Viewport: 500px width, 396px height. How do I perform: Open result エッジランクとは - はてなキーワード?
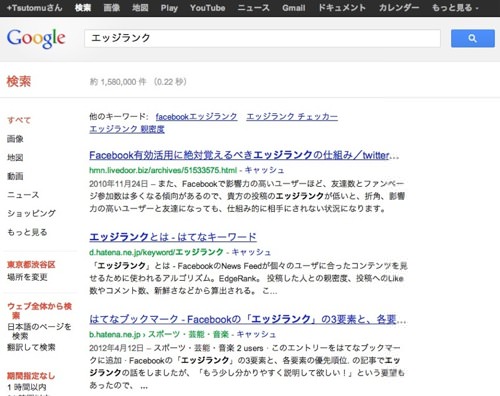tap(173, 237)
